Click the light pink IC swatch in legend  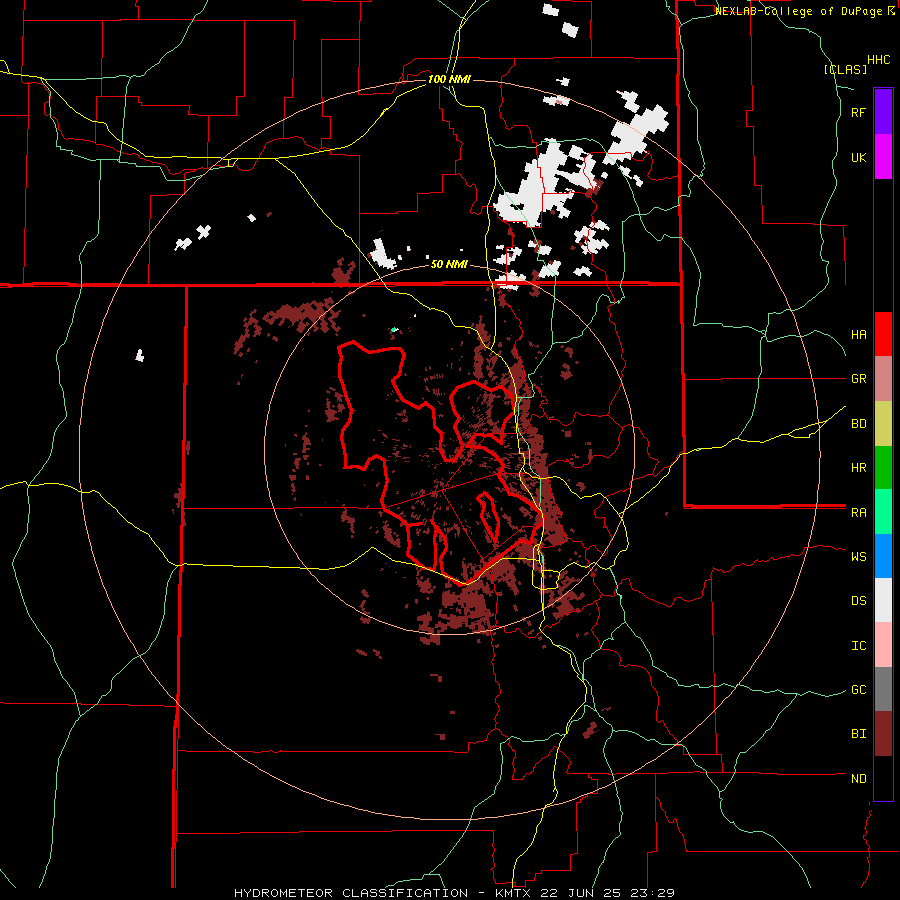pyautogui.click(x=883, y=645)
